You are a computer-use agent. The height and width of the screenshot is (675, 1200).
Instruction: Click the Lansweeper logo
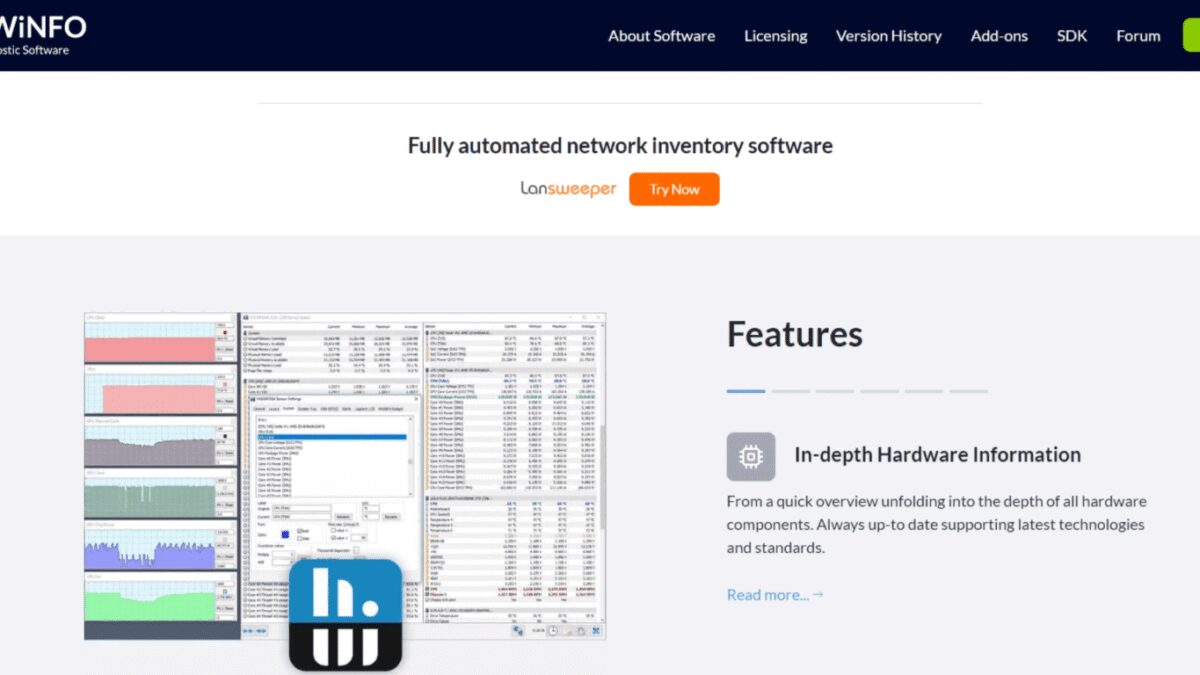tap(568, 189)
